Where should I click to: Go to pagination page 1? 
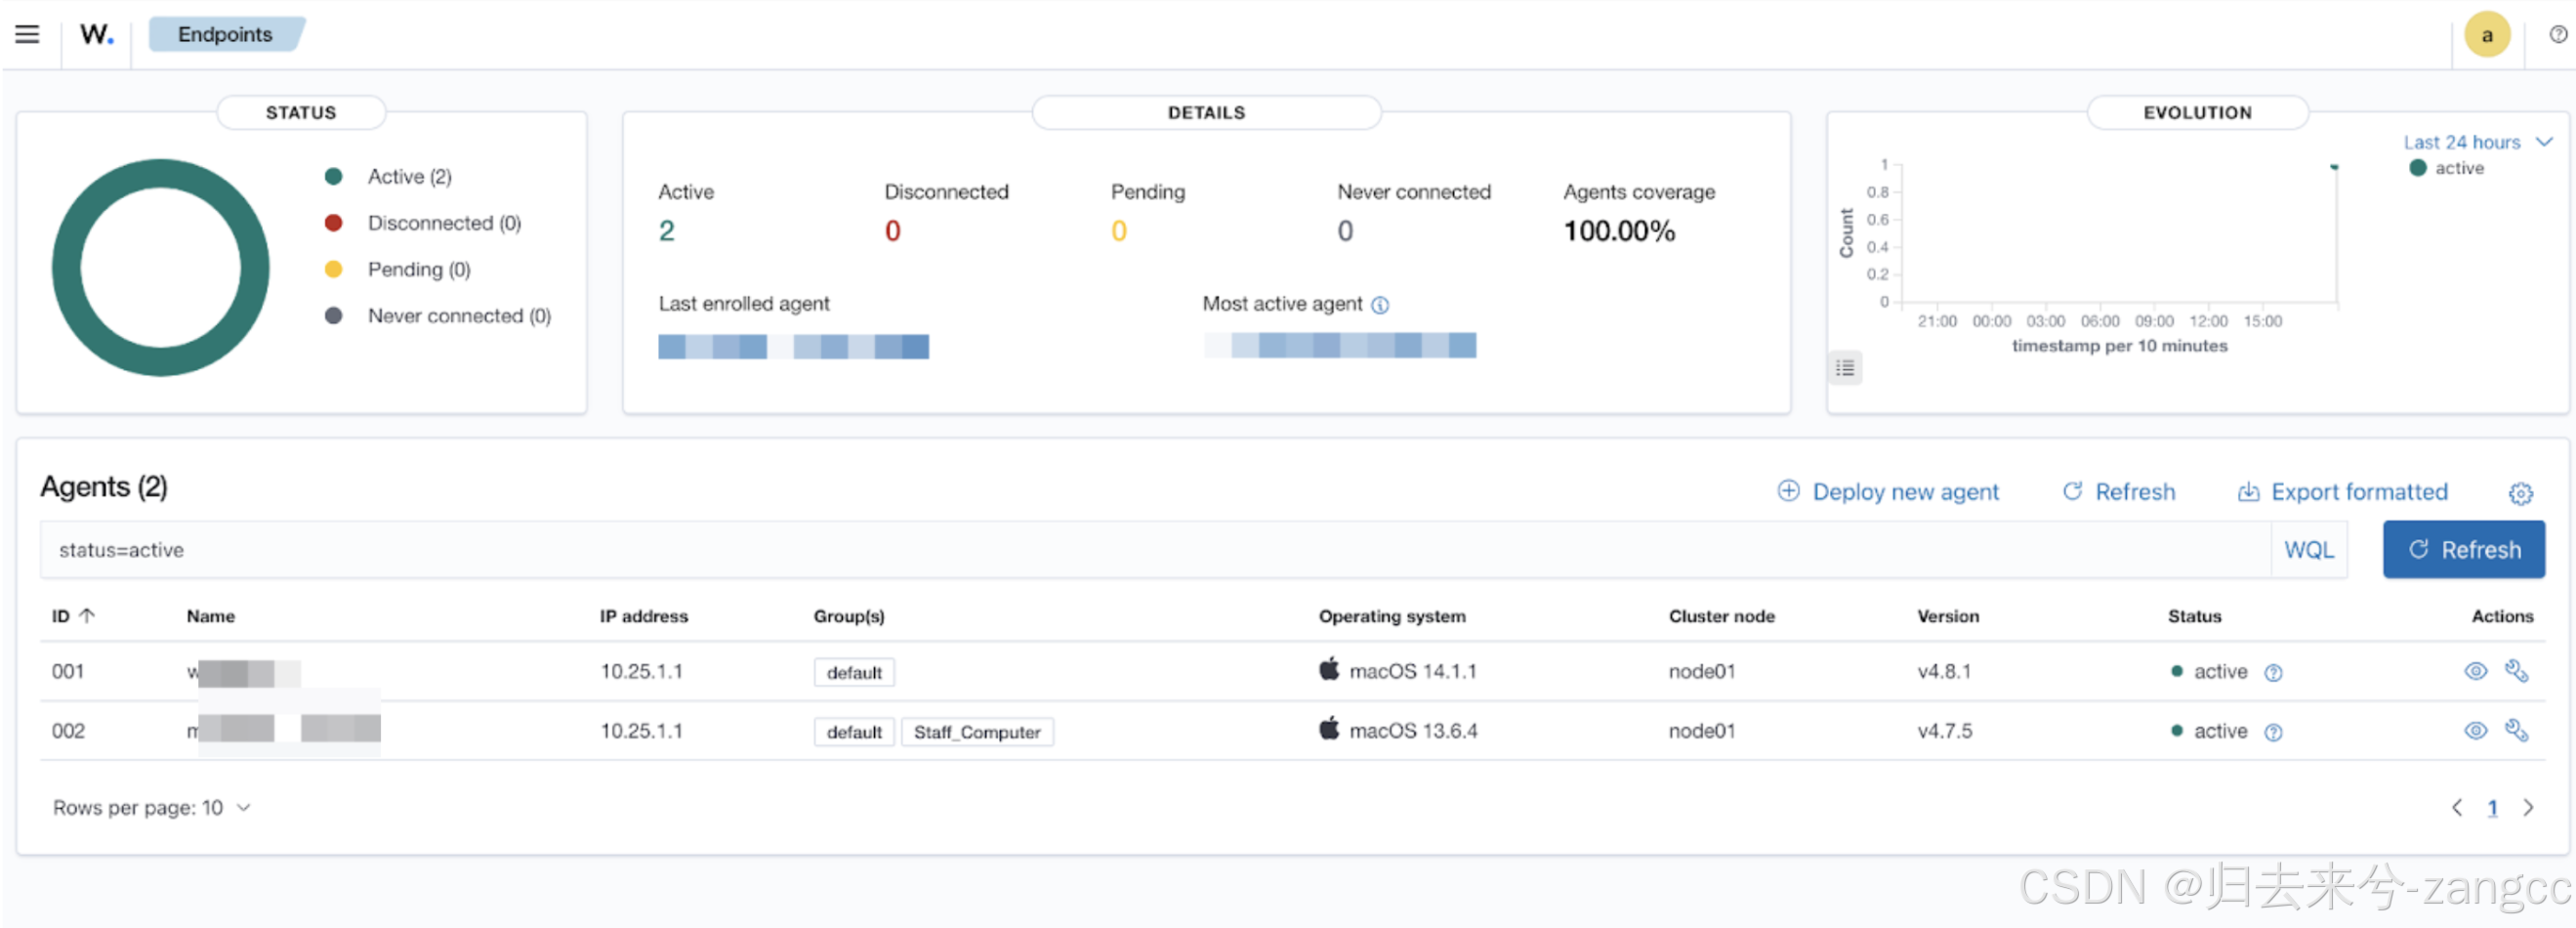click(x=2492, y=808)
